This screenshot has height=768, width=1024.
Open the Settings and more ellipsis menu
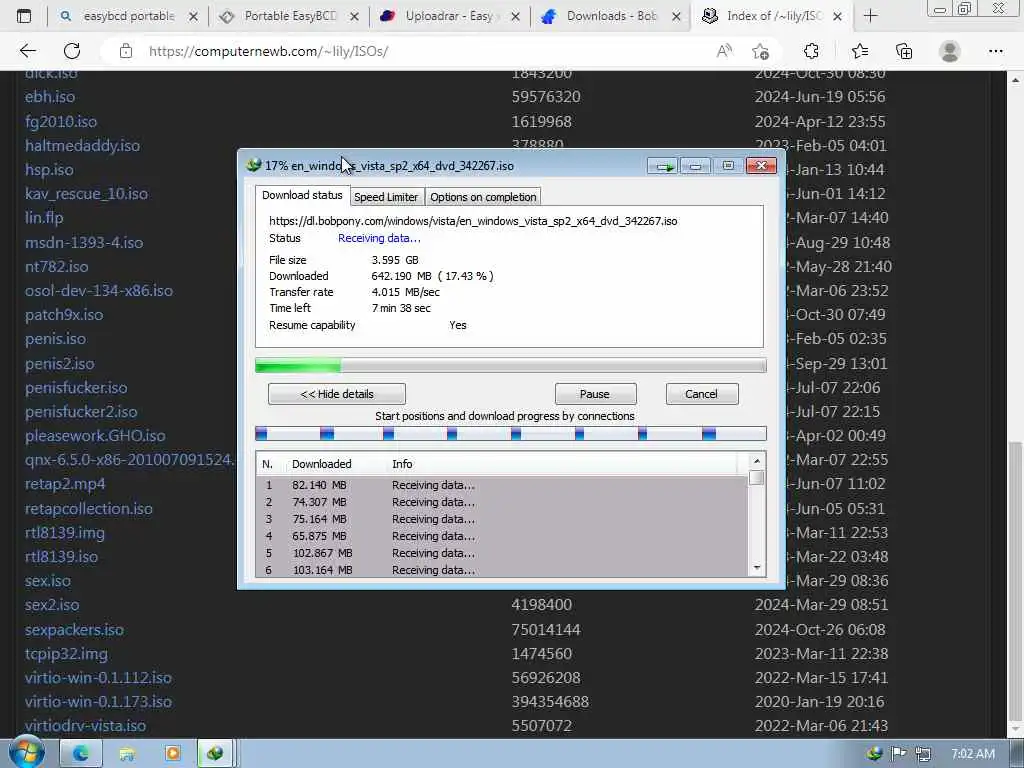[x=995, y=51]
